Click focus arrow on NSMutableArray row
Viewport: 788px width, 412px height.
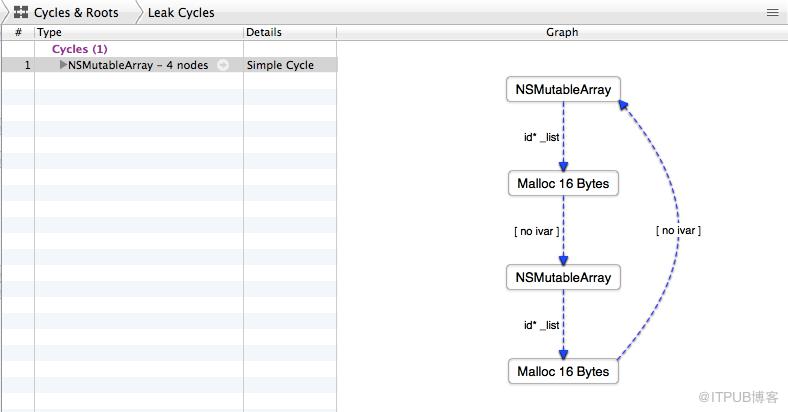pyautogui.click(x=223, y=65)
